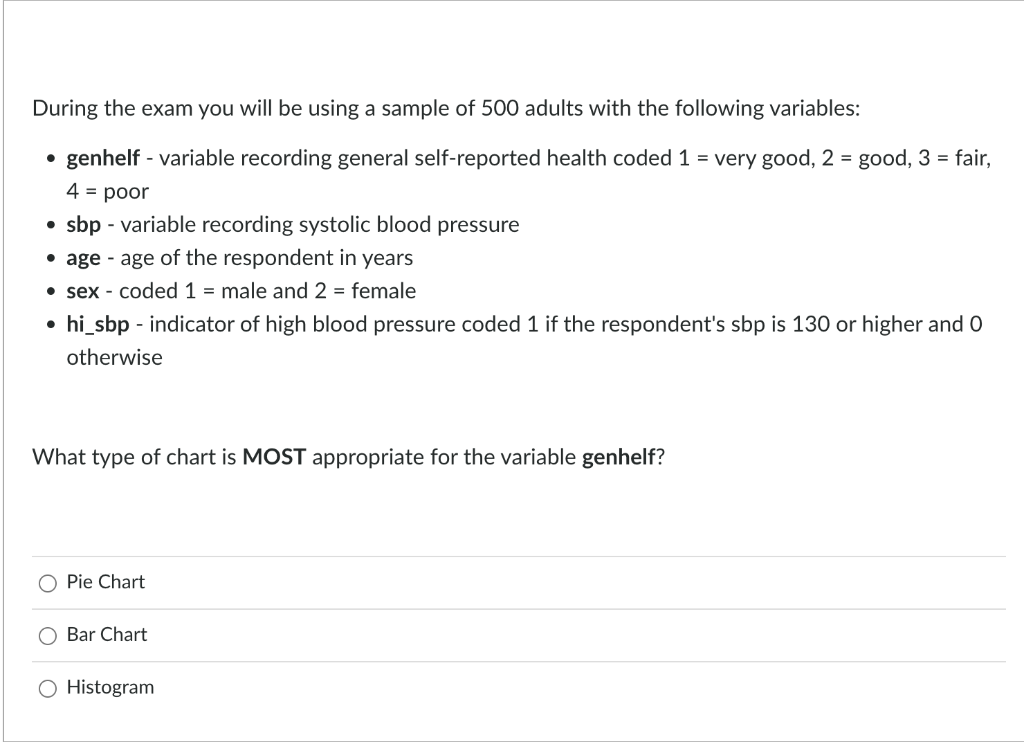
Task: Click the bold hi_sbp variable name
Action: pyautogui.click(x=98, y=325)
